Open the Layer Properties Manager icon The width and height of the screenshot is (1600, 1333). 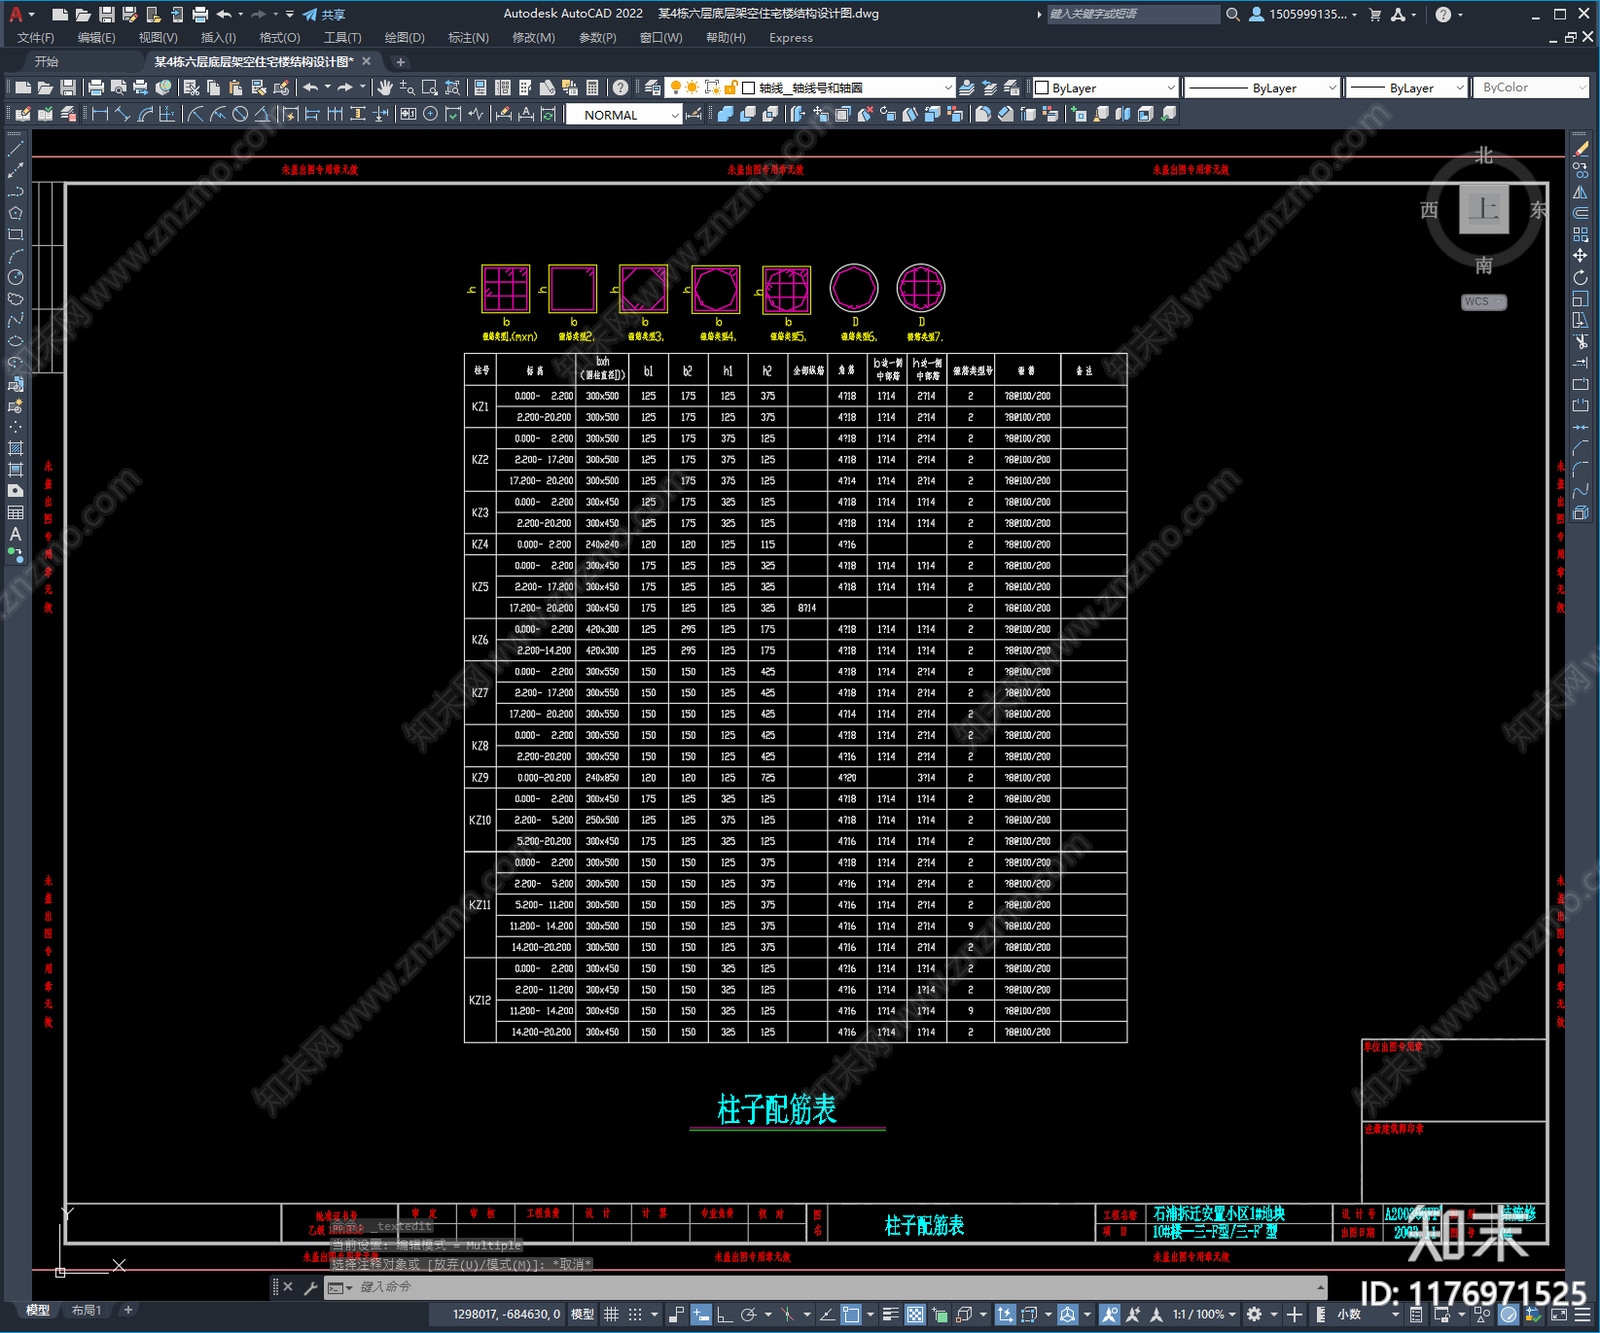click(652, 88)
